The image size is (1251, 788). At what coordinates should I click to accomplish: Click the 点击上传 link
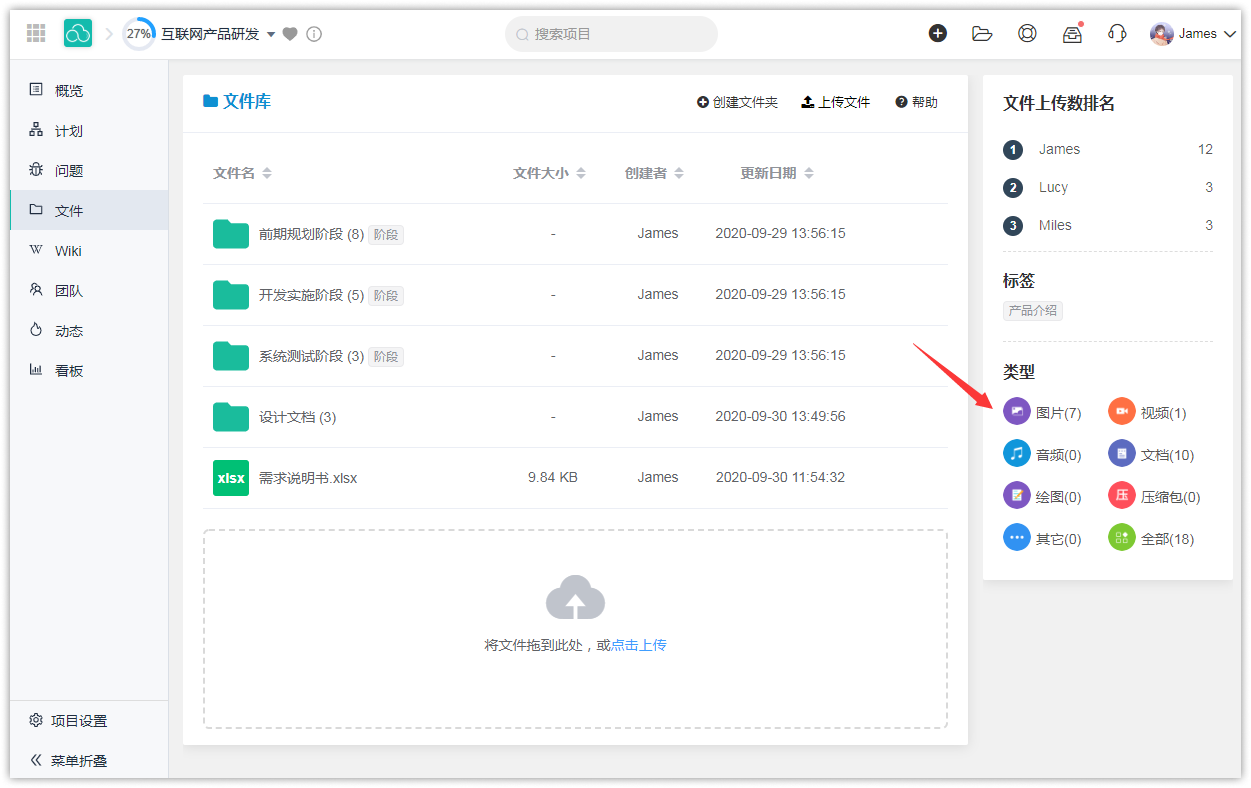(x=638, y=645)
